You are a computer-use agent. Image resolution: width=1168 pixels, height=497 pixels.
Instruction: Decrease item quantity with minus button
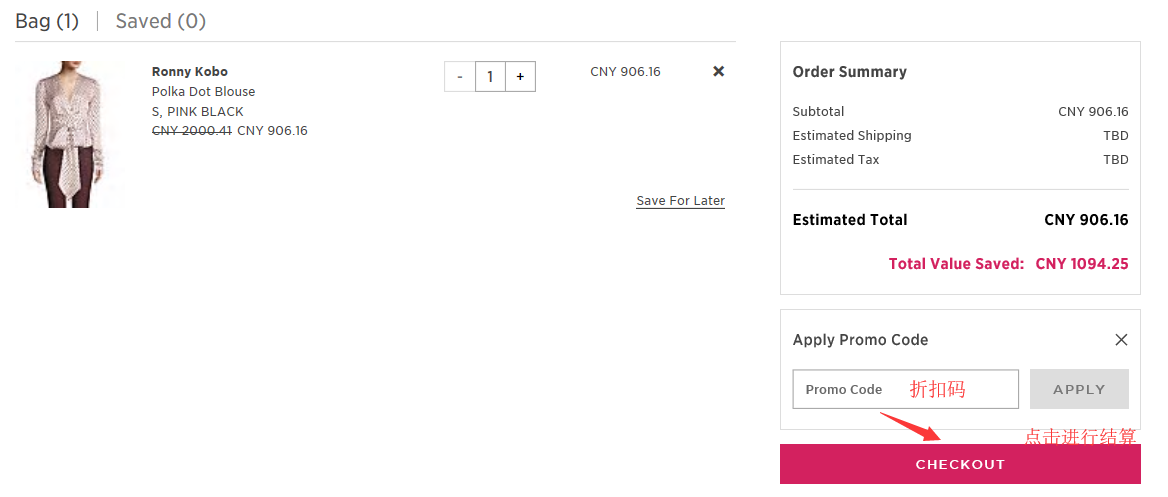click(459, 77)
